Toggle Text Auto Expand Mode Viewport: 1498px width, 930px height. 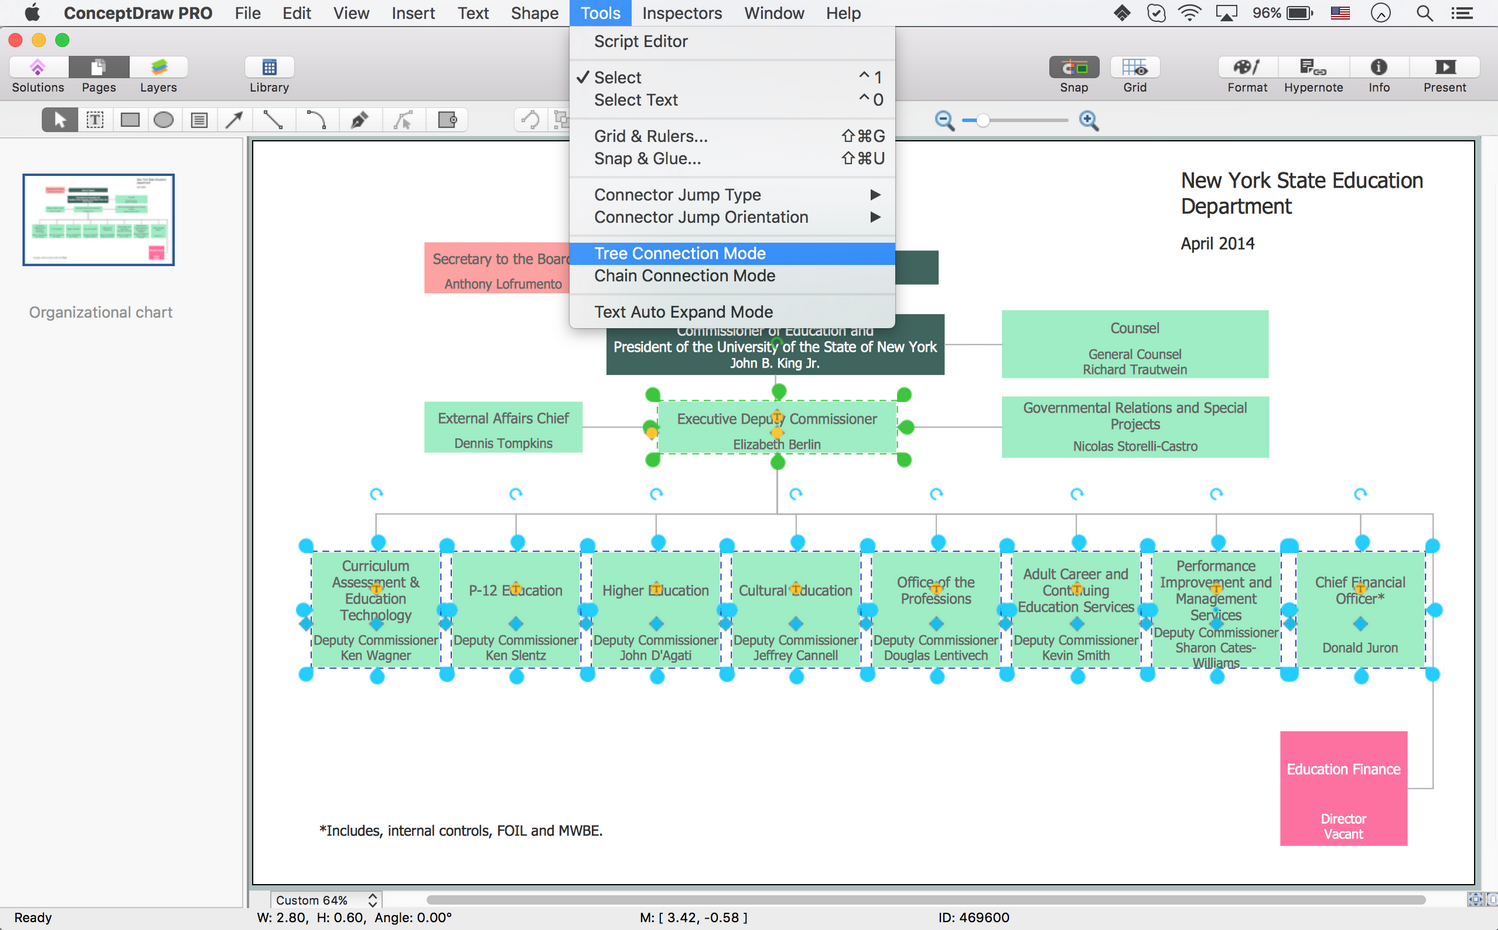(732, 312)
